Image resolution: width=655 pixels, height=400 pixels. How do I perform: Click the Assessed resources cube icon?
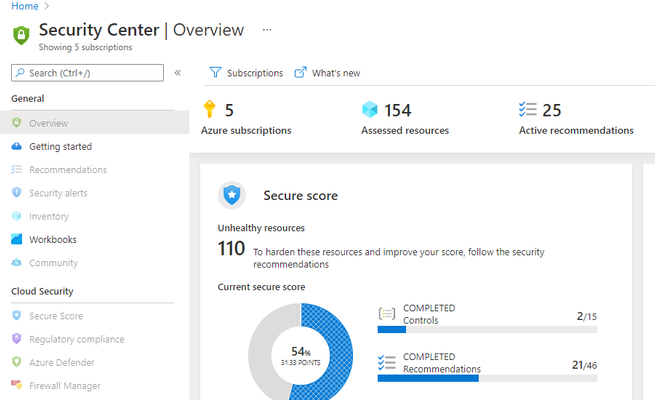[x=369, y=109]
